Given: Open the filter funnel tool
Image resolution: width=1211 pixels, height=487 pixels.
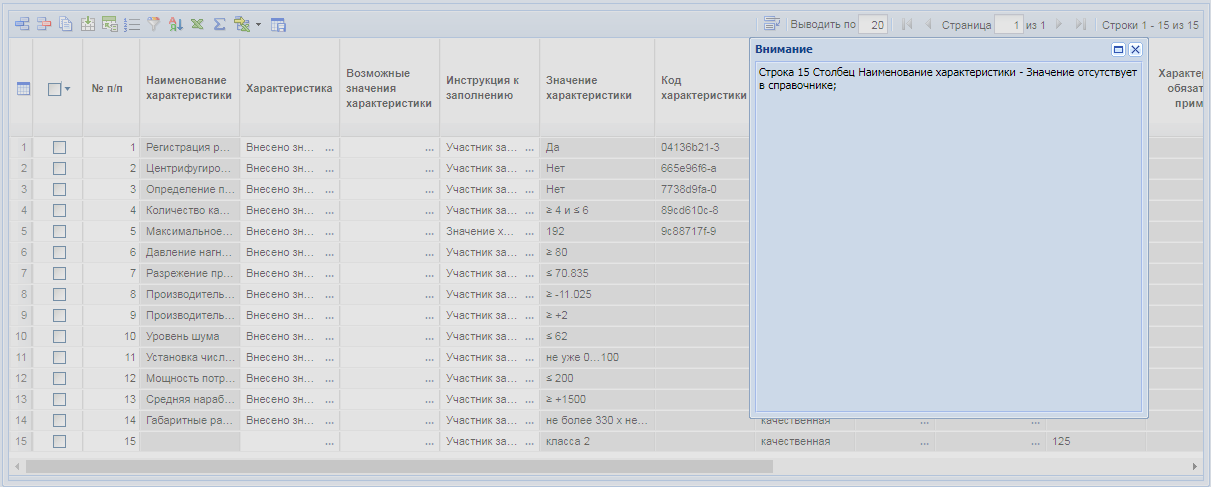Looking at the screenshot, I should (x=153, y=24).
